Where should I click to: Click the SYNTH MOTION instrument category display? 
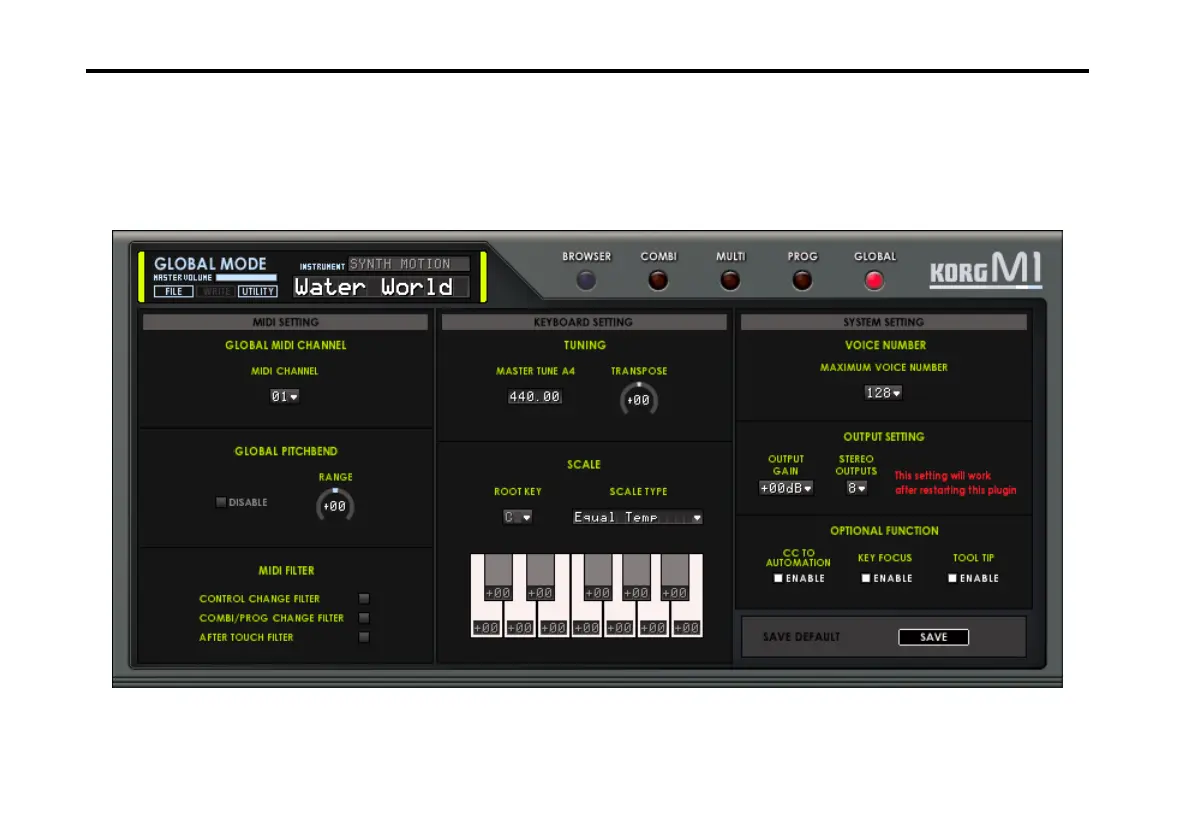409,264
